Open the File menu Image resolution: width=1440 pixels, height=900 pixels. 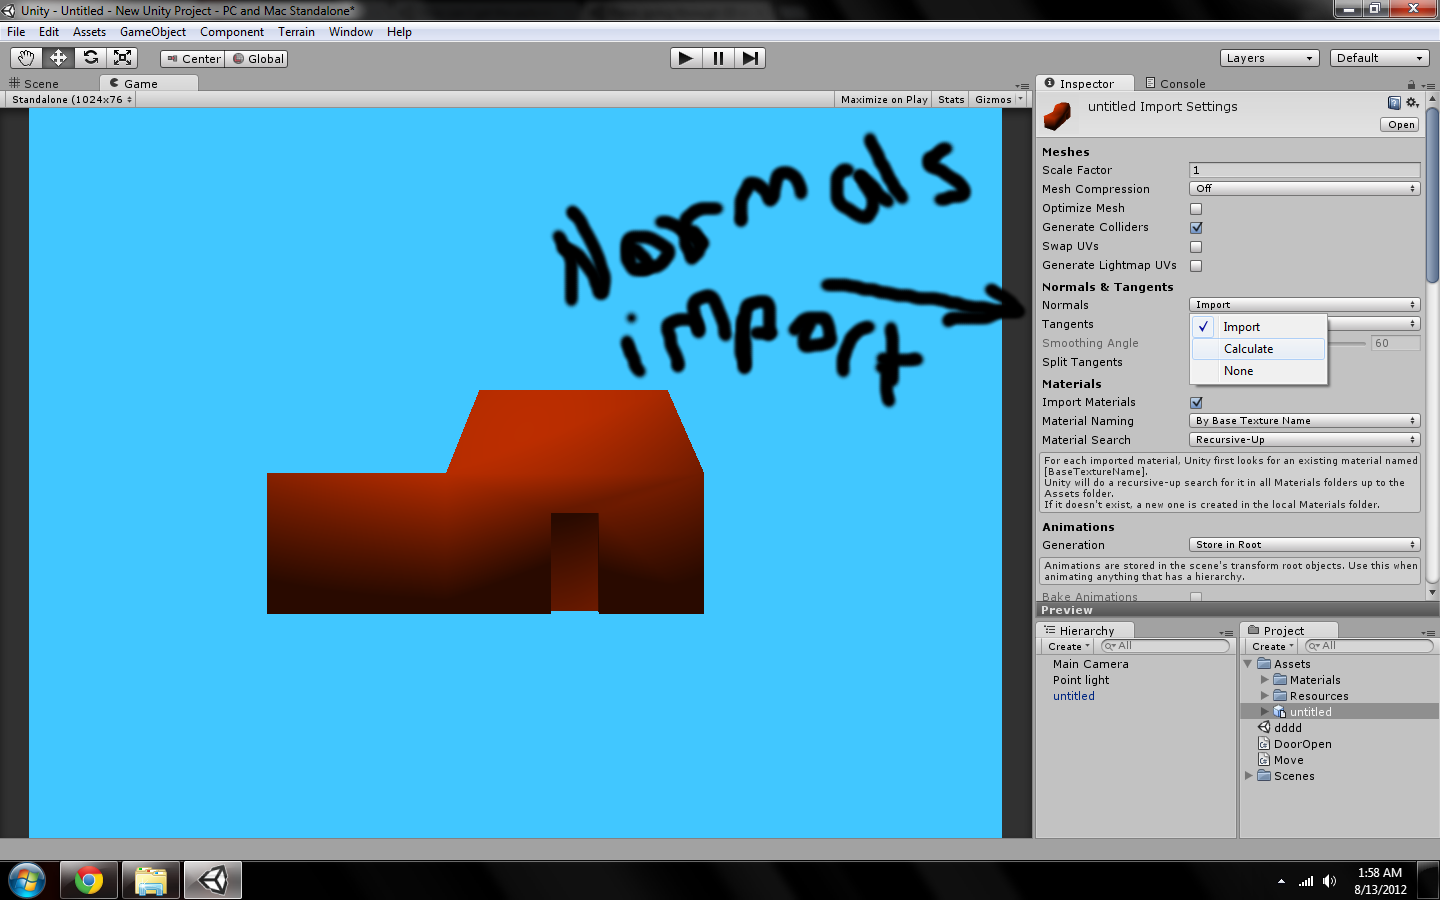coord(16,32)
